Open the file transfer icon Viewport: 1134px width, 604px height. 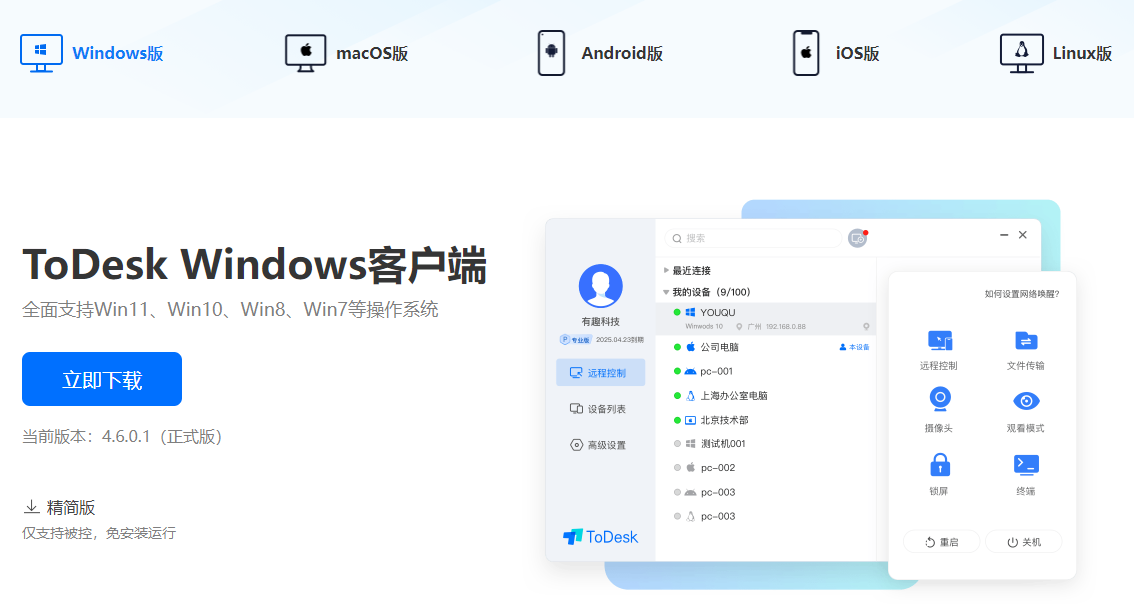click(1025, 341)
